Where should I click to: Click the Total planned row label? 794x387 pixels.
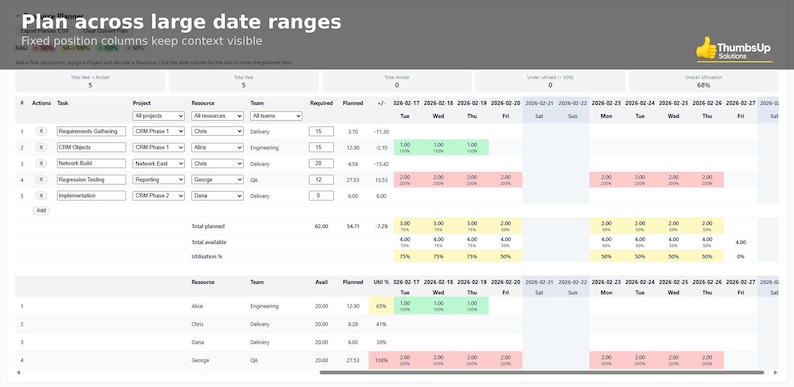click(208, 226)
